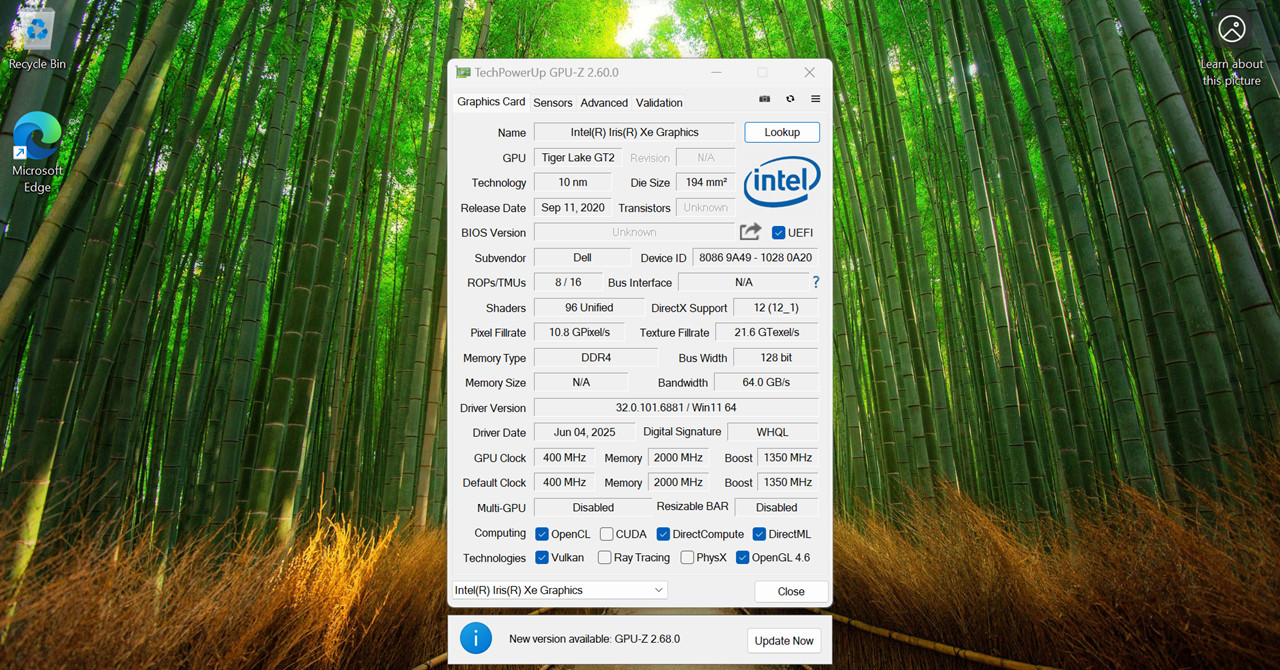Click the Close button at bottom
This screenshot has width=1280, height=670.
pos(791,591)
